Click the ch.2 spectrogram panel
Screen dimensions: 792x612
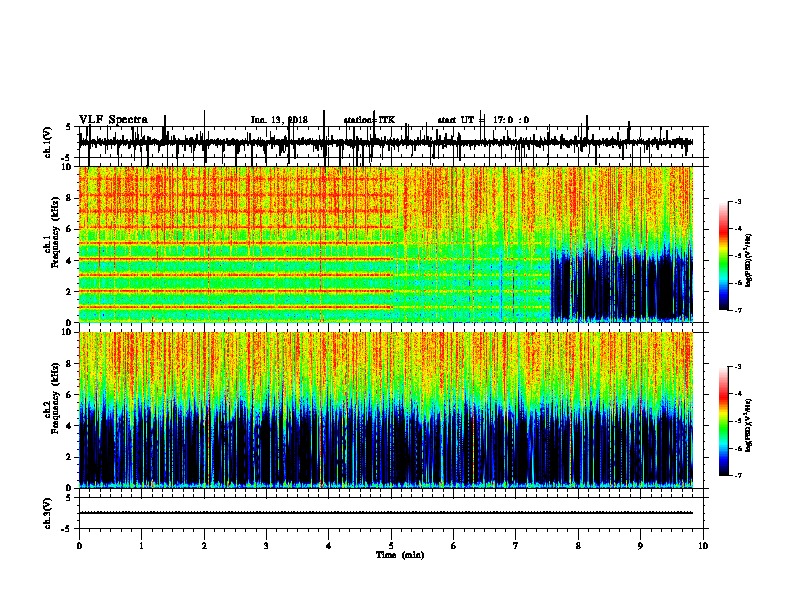(x=385, y=410)
